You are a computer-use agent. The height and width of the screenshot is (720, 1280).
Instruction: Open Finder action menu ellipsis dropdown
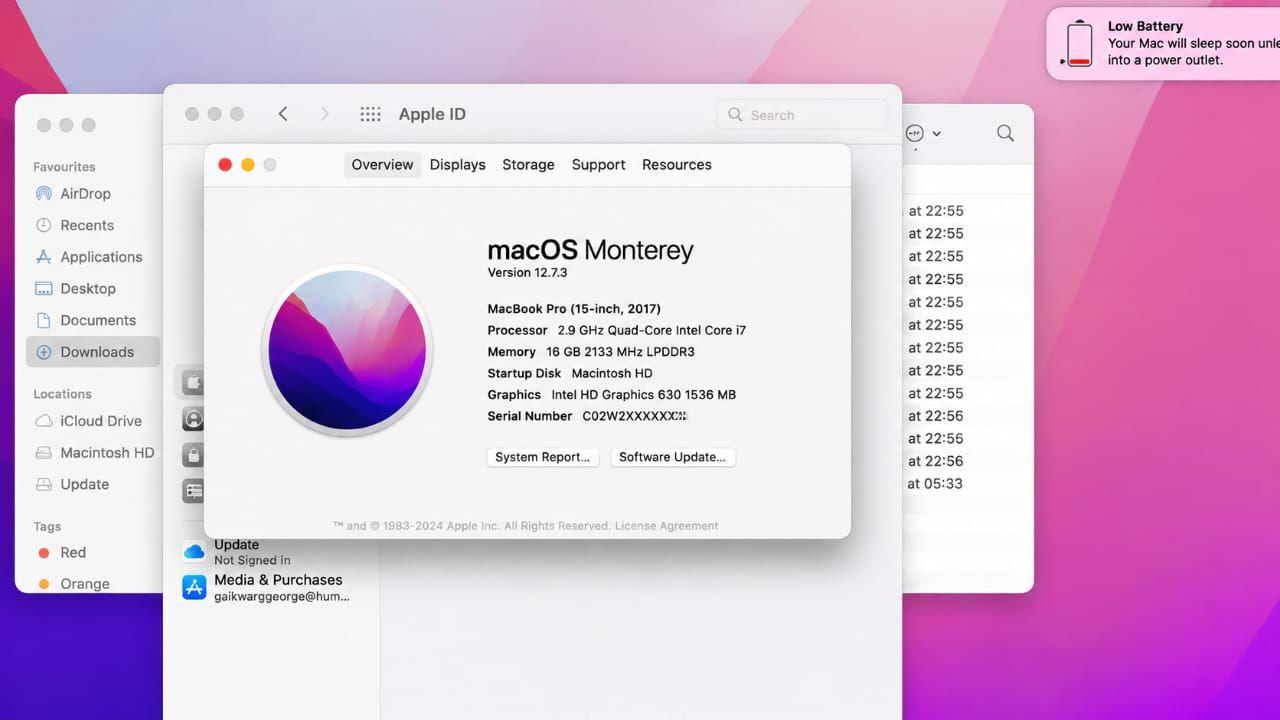[x=923, y=133]
